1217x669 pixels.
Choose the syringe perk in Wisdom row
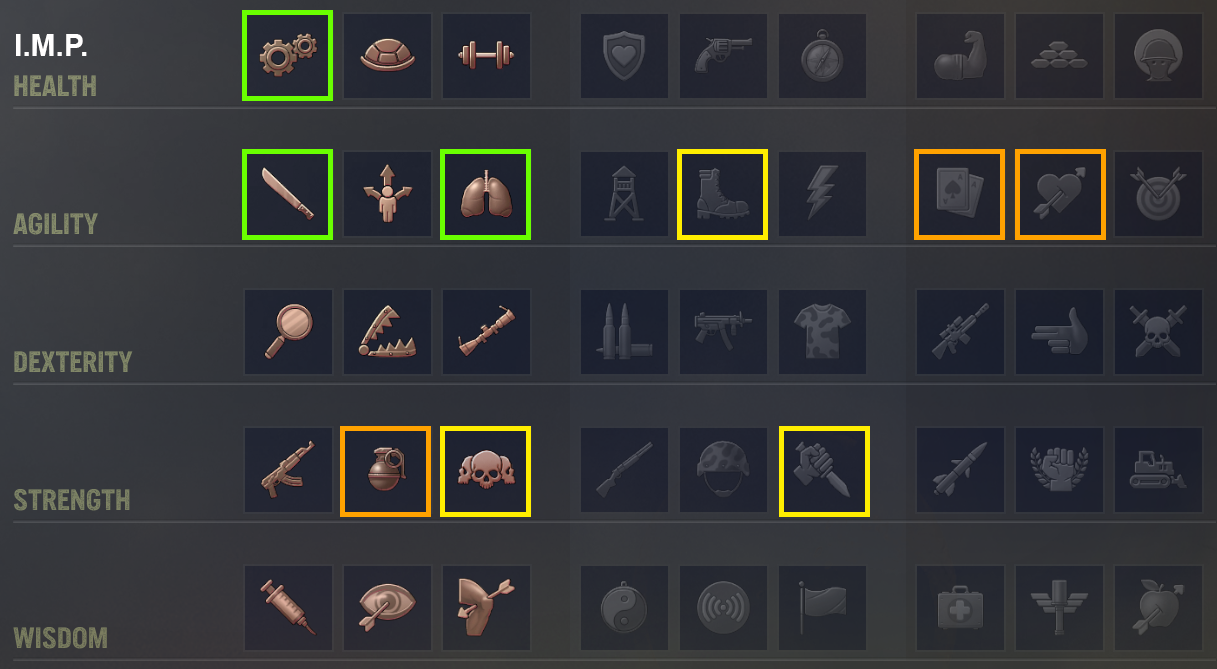click(x=288, y=608)
